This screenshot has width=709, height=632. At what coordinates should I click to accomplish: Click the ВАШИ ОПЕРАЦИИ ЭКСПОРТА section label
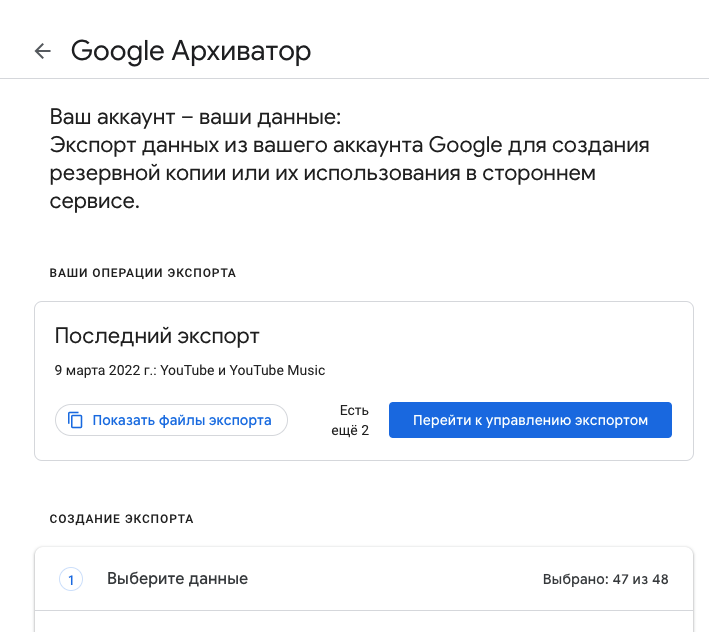143,273
